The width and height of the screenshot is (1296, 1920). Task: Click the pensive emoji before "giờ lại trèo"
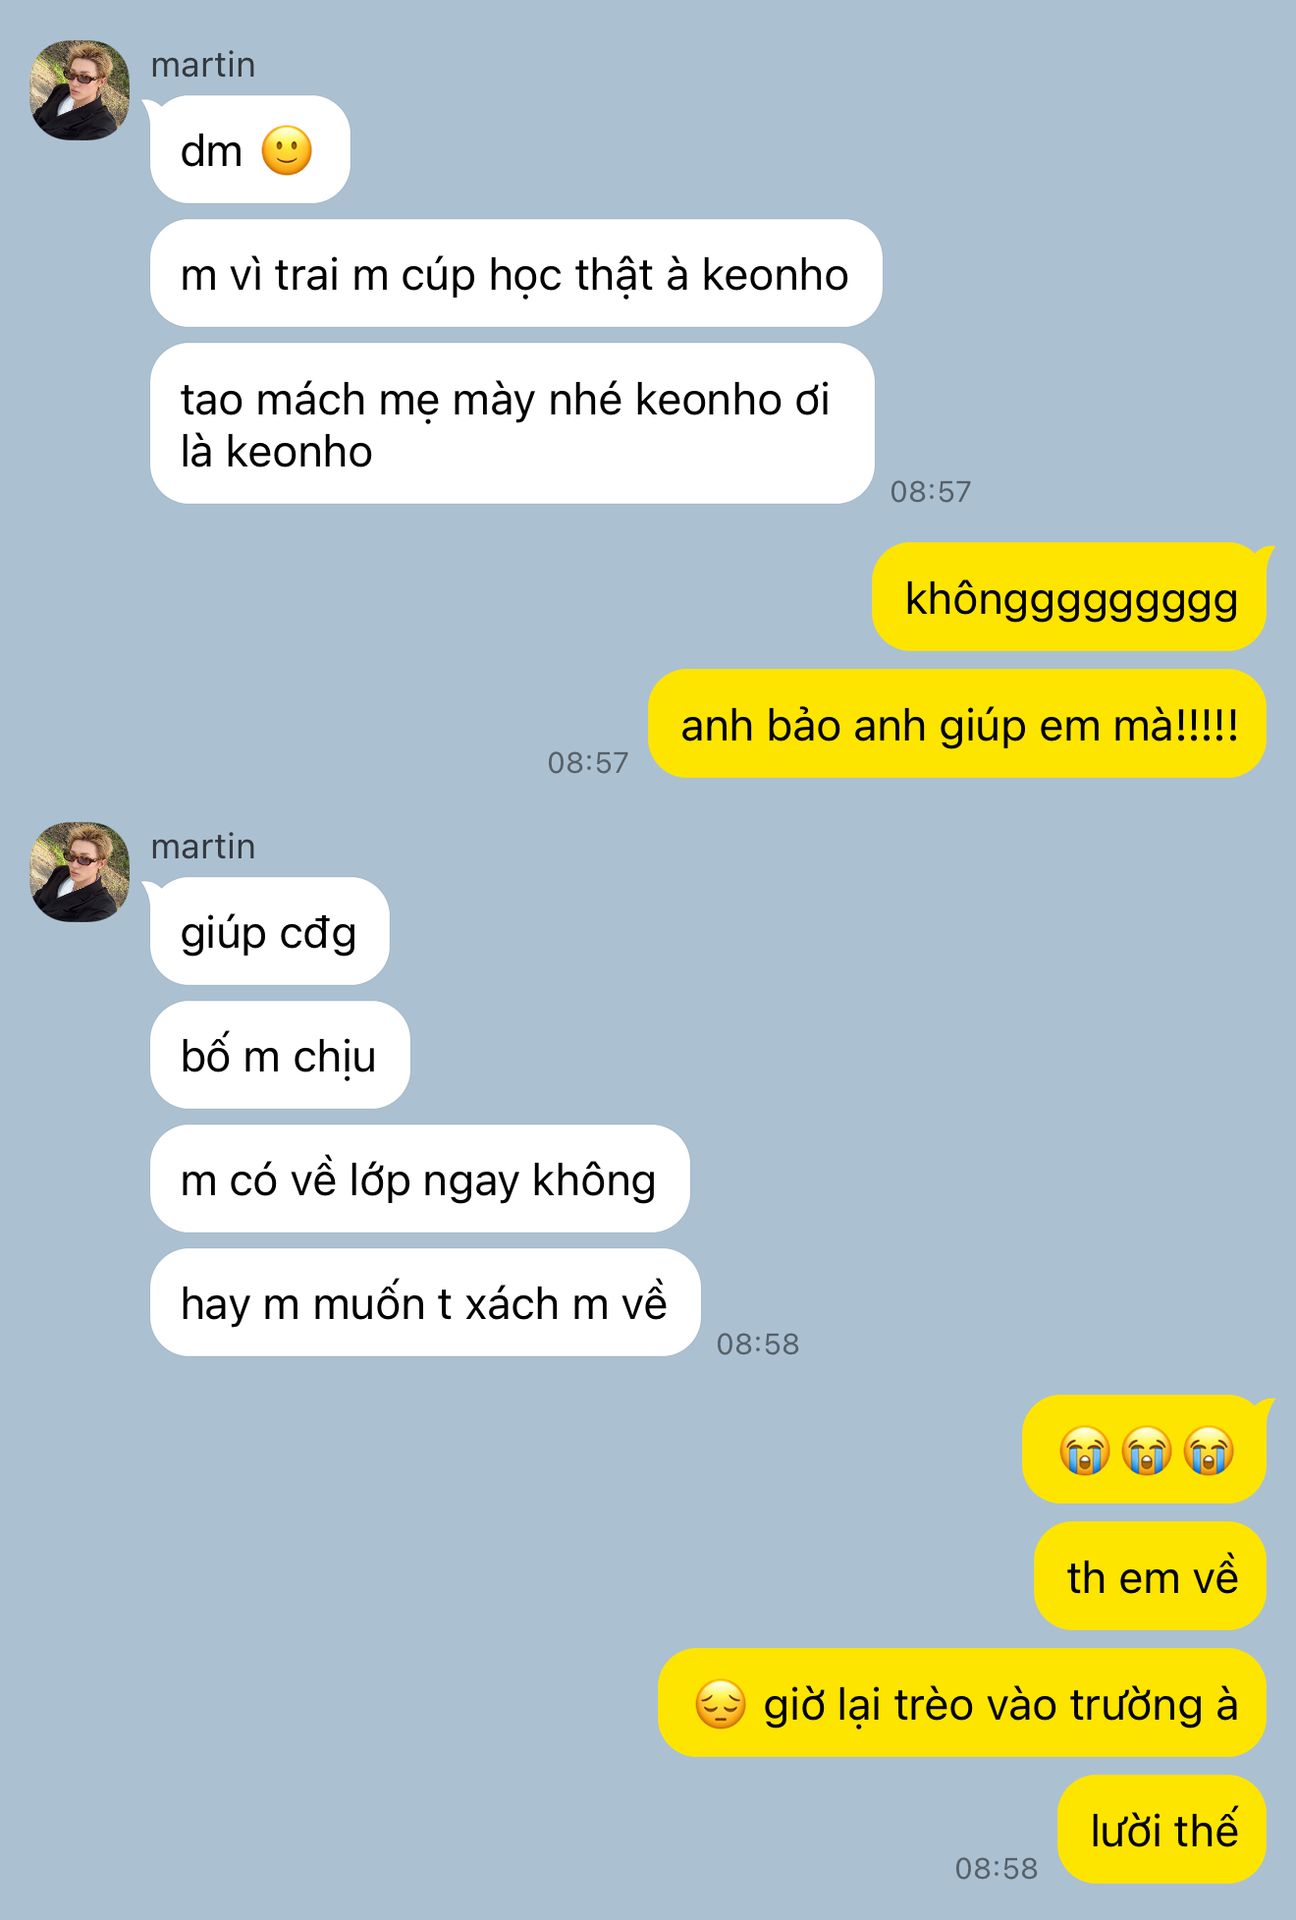point(721,1704)
